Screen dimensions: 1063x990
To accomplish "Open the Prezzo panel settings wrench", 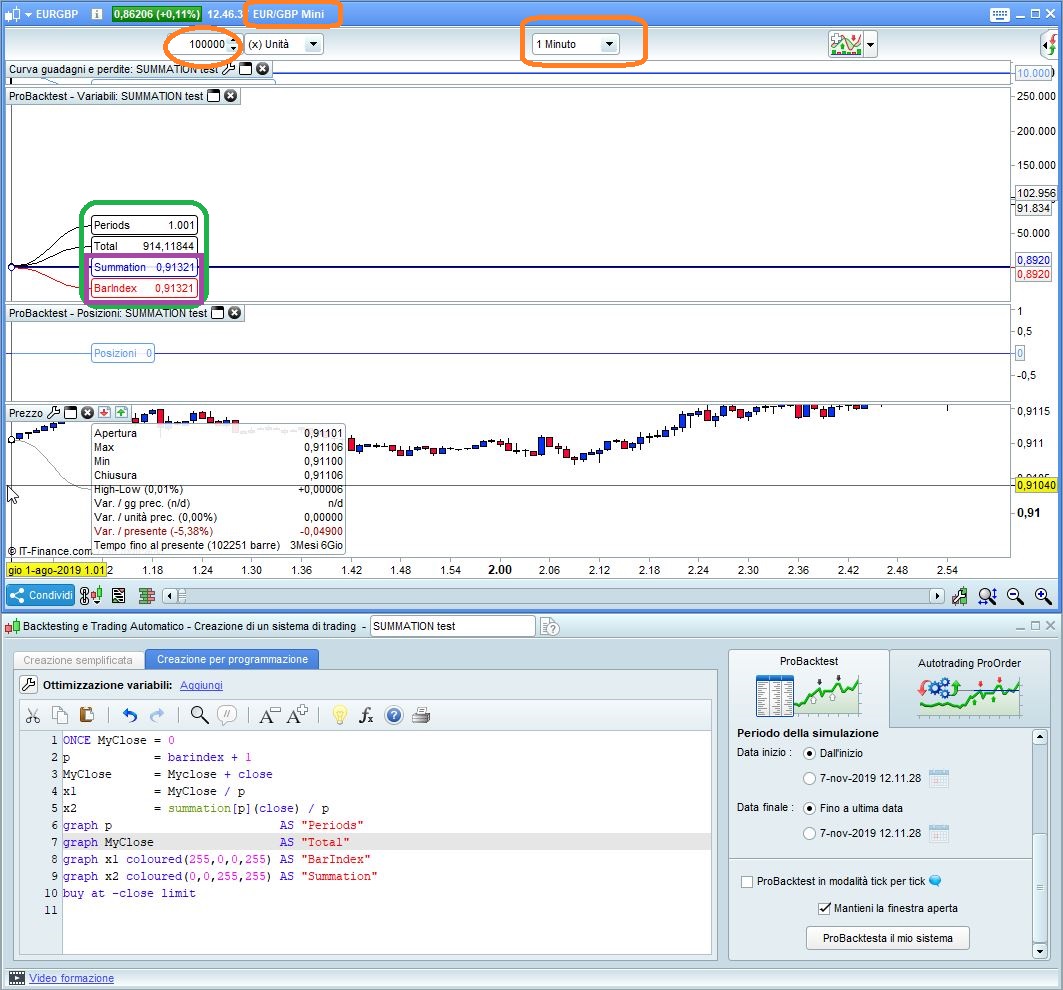I will 53,412.
